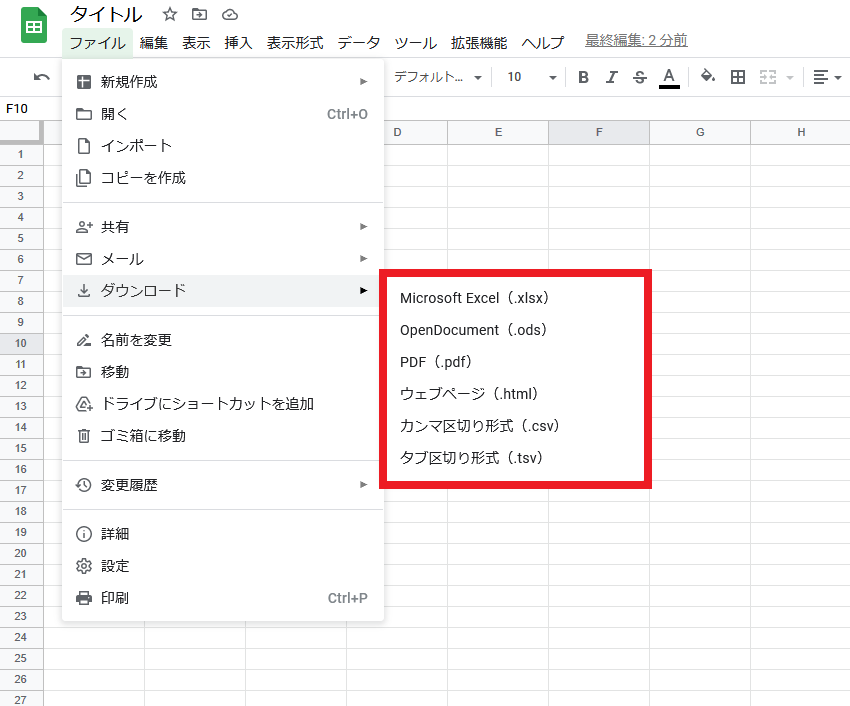Screen dimensions: 850x706
Task: Check cloud save status icon
Action: tap(230, 15)
